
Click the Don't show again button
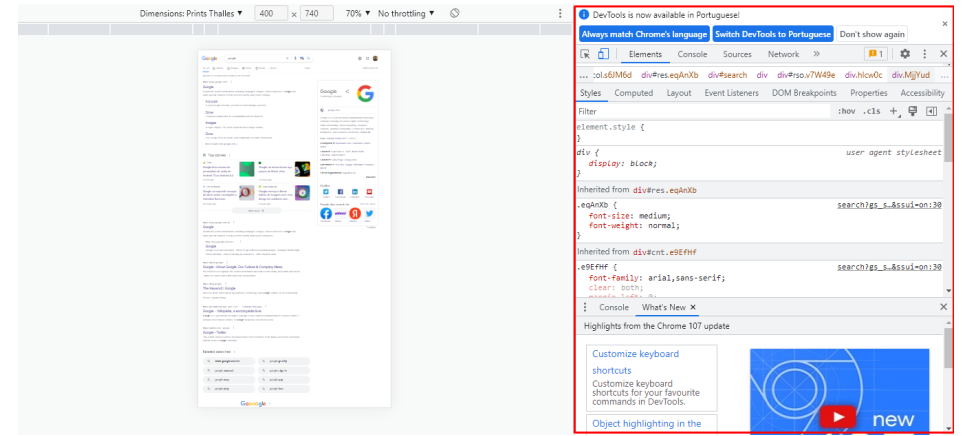click(871, 35)
